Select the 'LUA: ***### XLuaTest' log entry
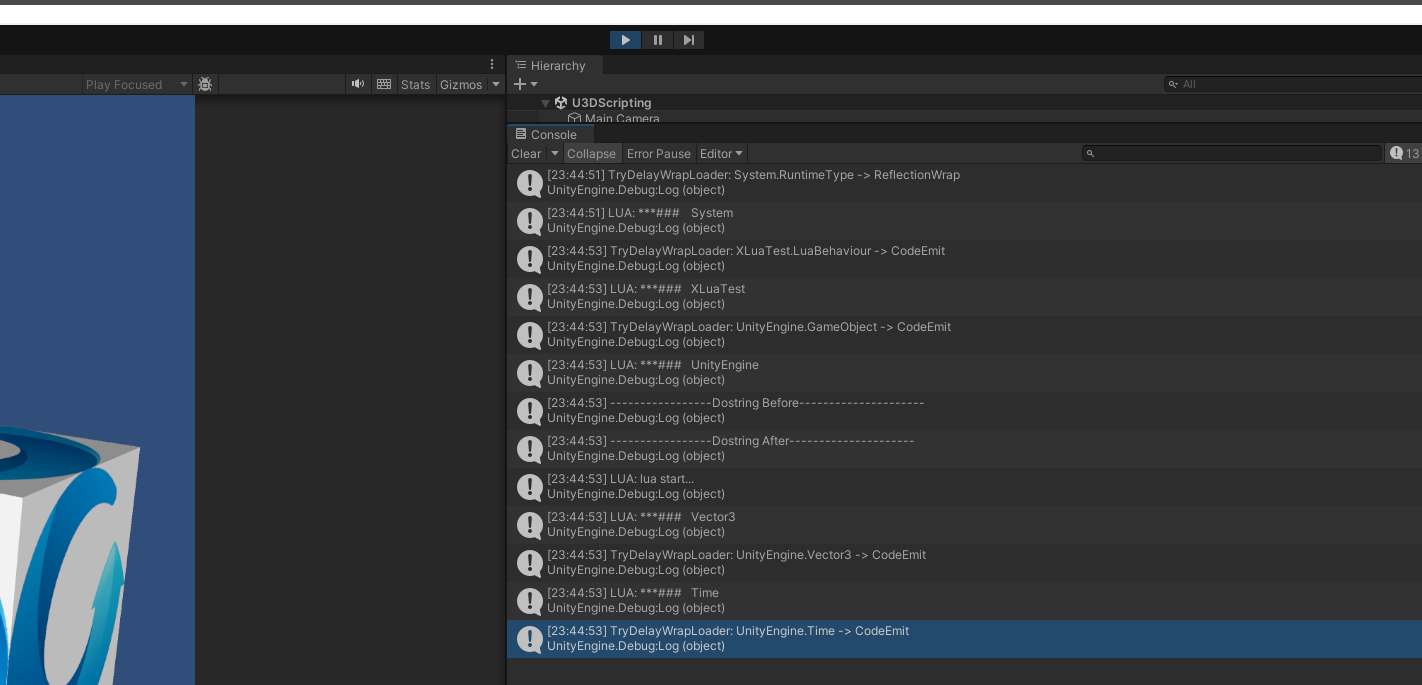 964,297
